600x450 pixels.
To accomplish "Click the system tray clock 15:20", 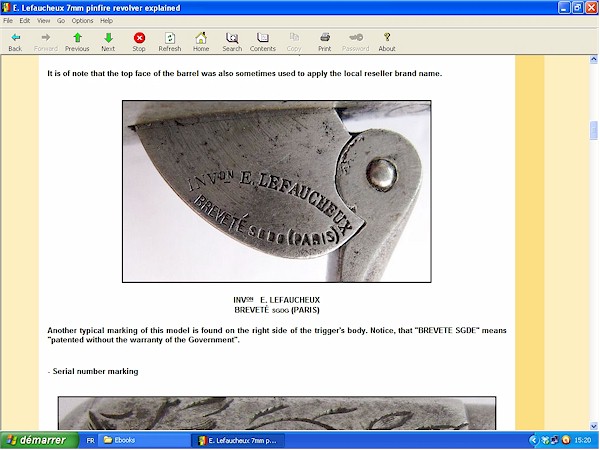I will pyautogui.click(x=582, y=440).
